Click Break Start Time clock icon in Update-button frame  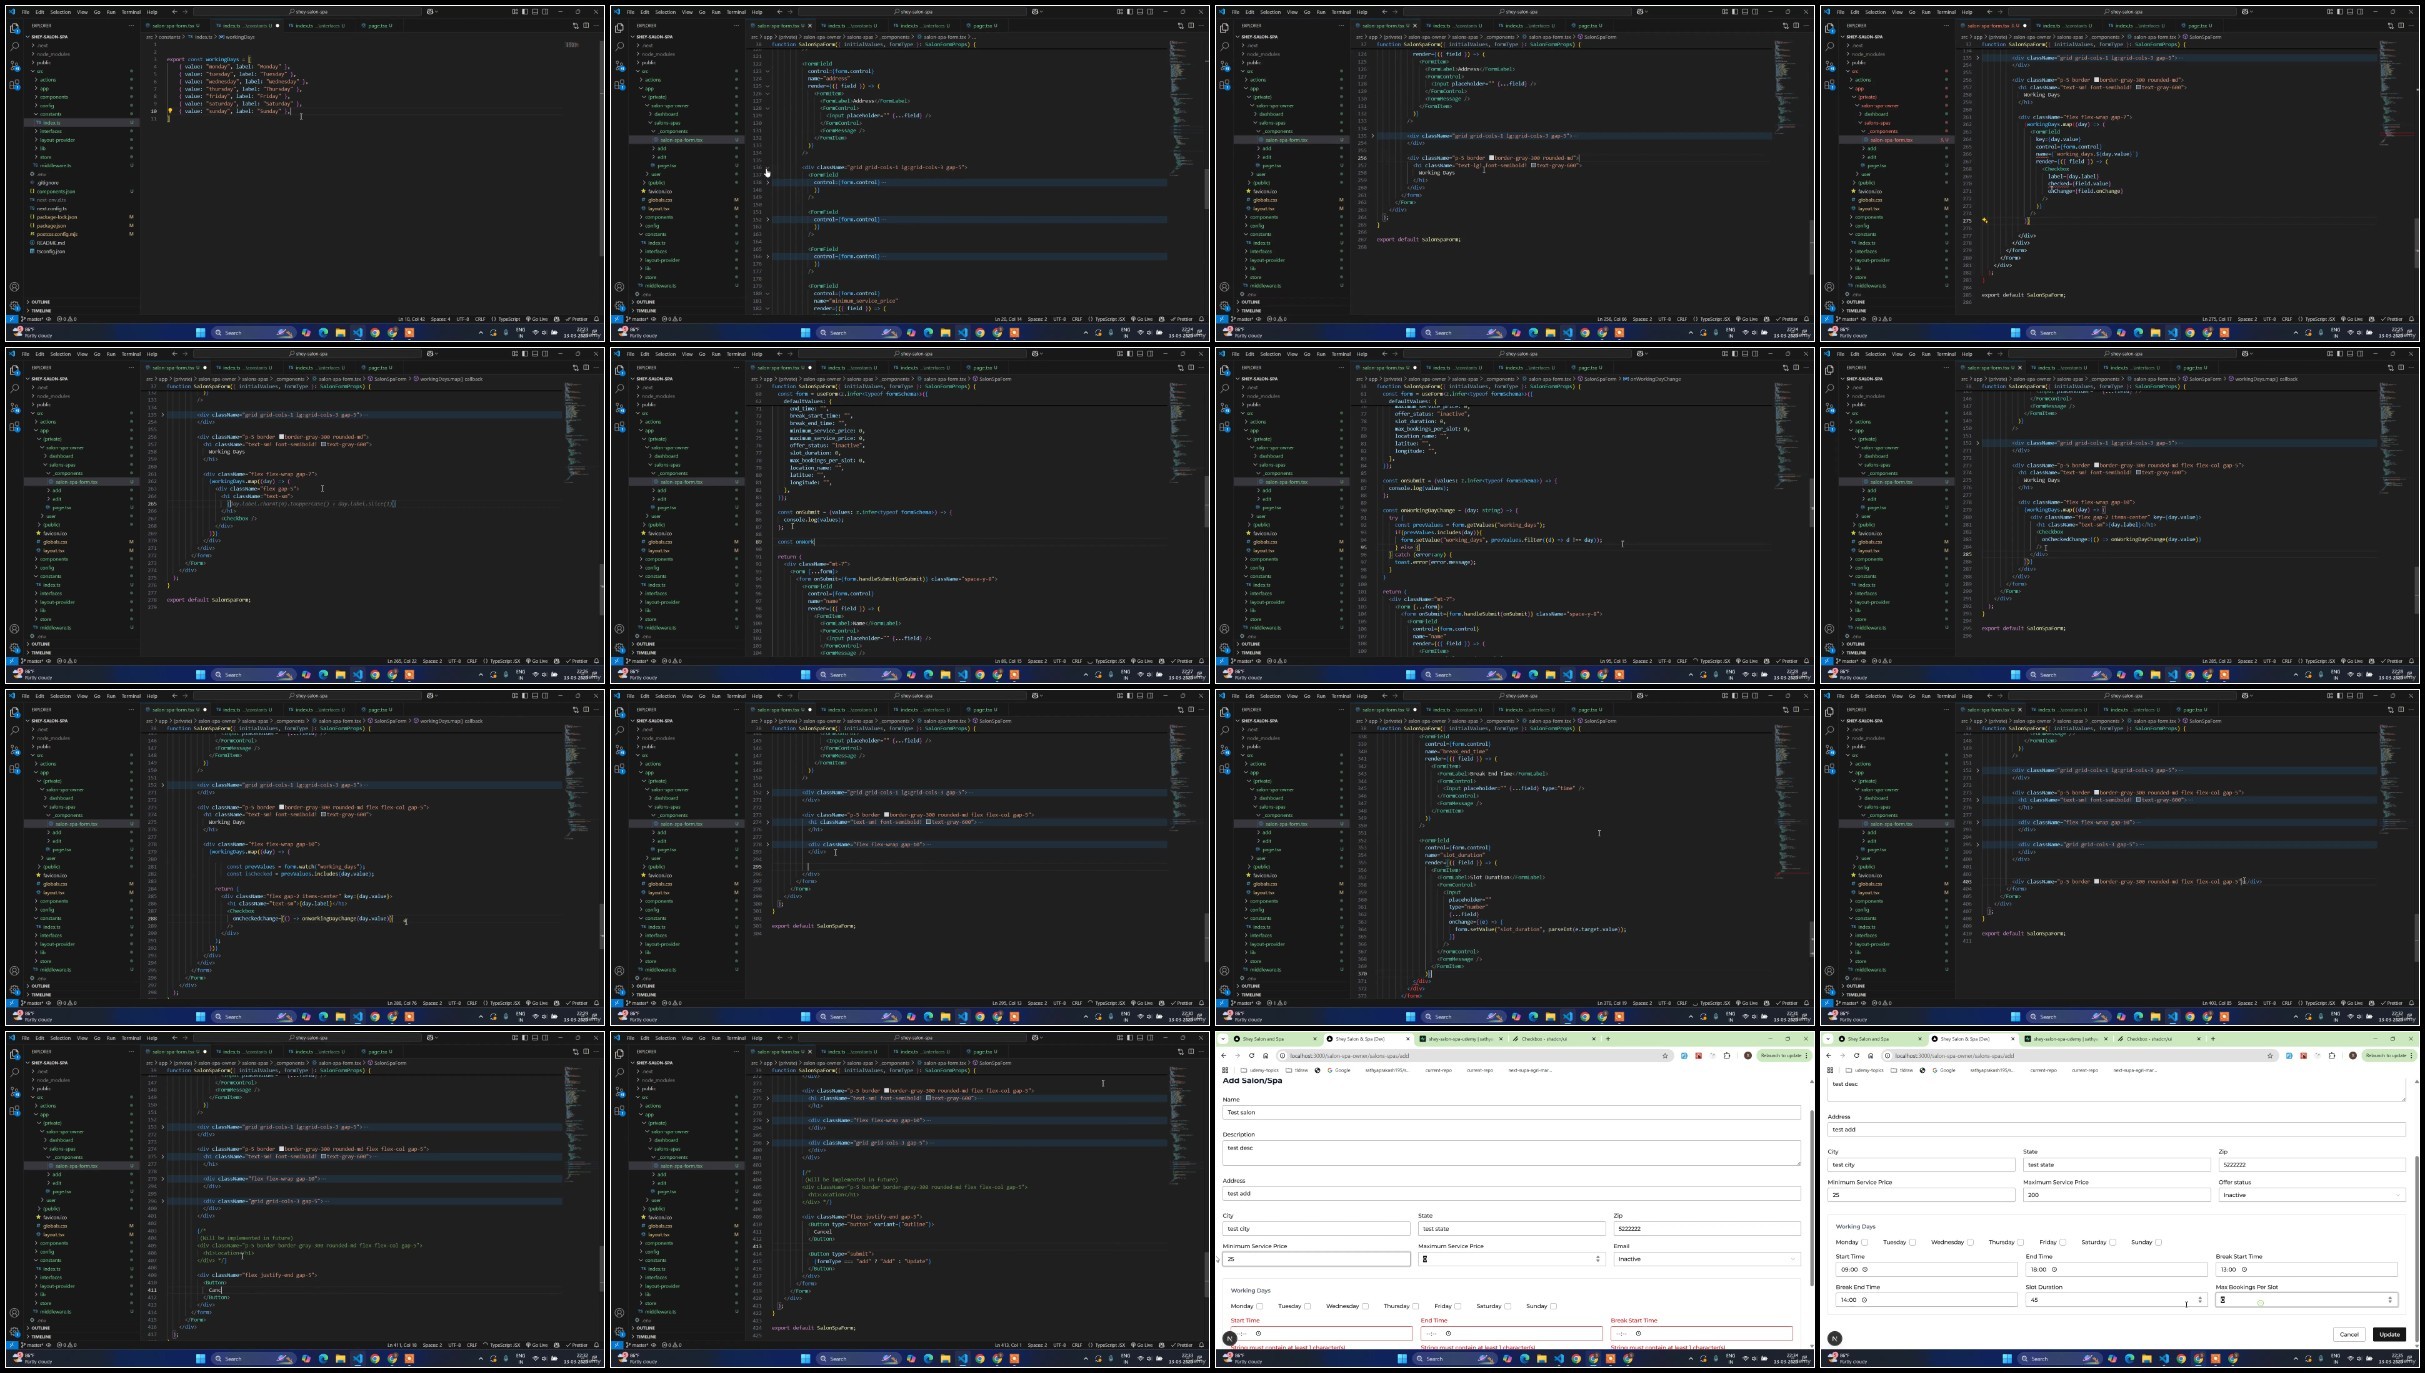(x=2244, y=1269)
